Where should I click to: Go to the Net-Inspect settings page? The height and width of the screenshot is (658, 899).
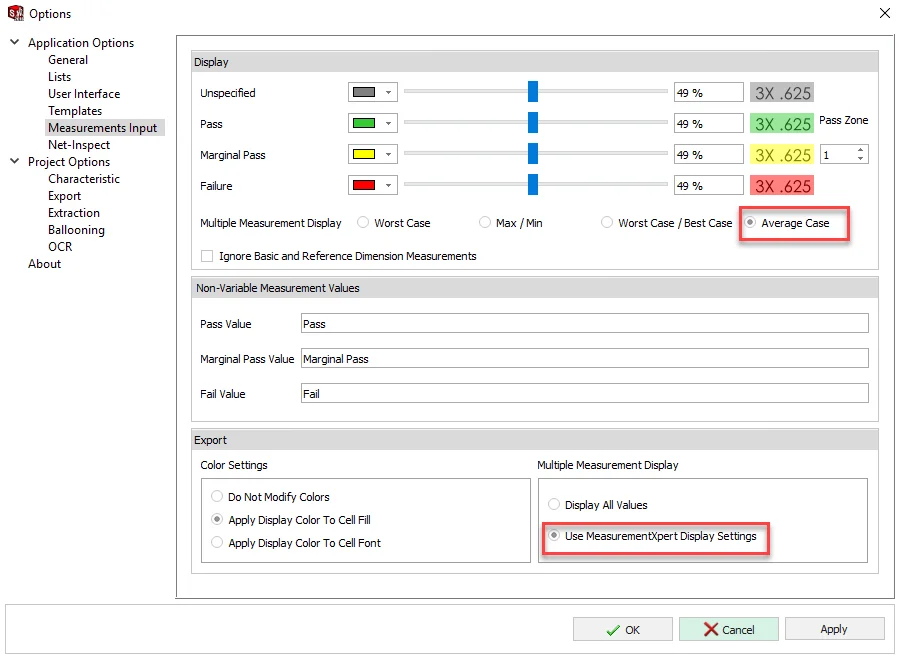(79, 145)
